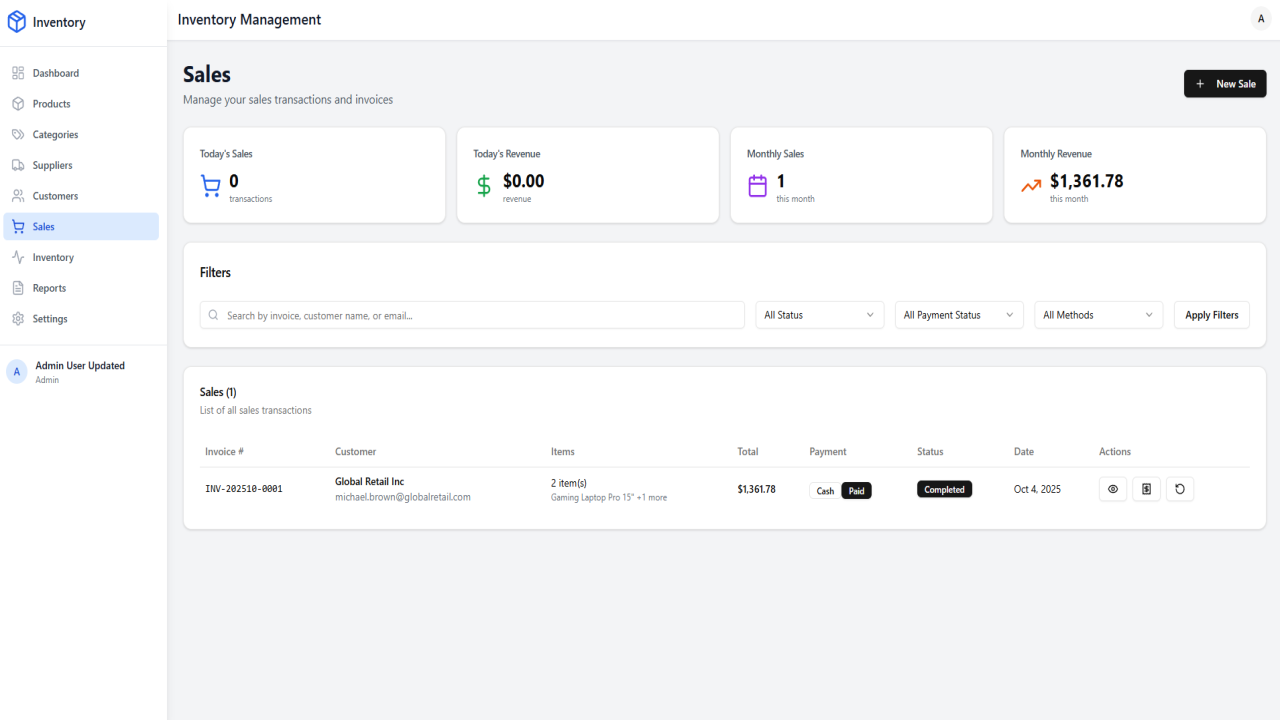Click the Customers people icon in sidebar
The height and width of the screenshot is (720, 1280).
18,196
